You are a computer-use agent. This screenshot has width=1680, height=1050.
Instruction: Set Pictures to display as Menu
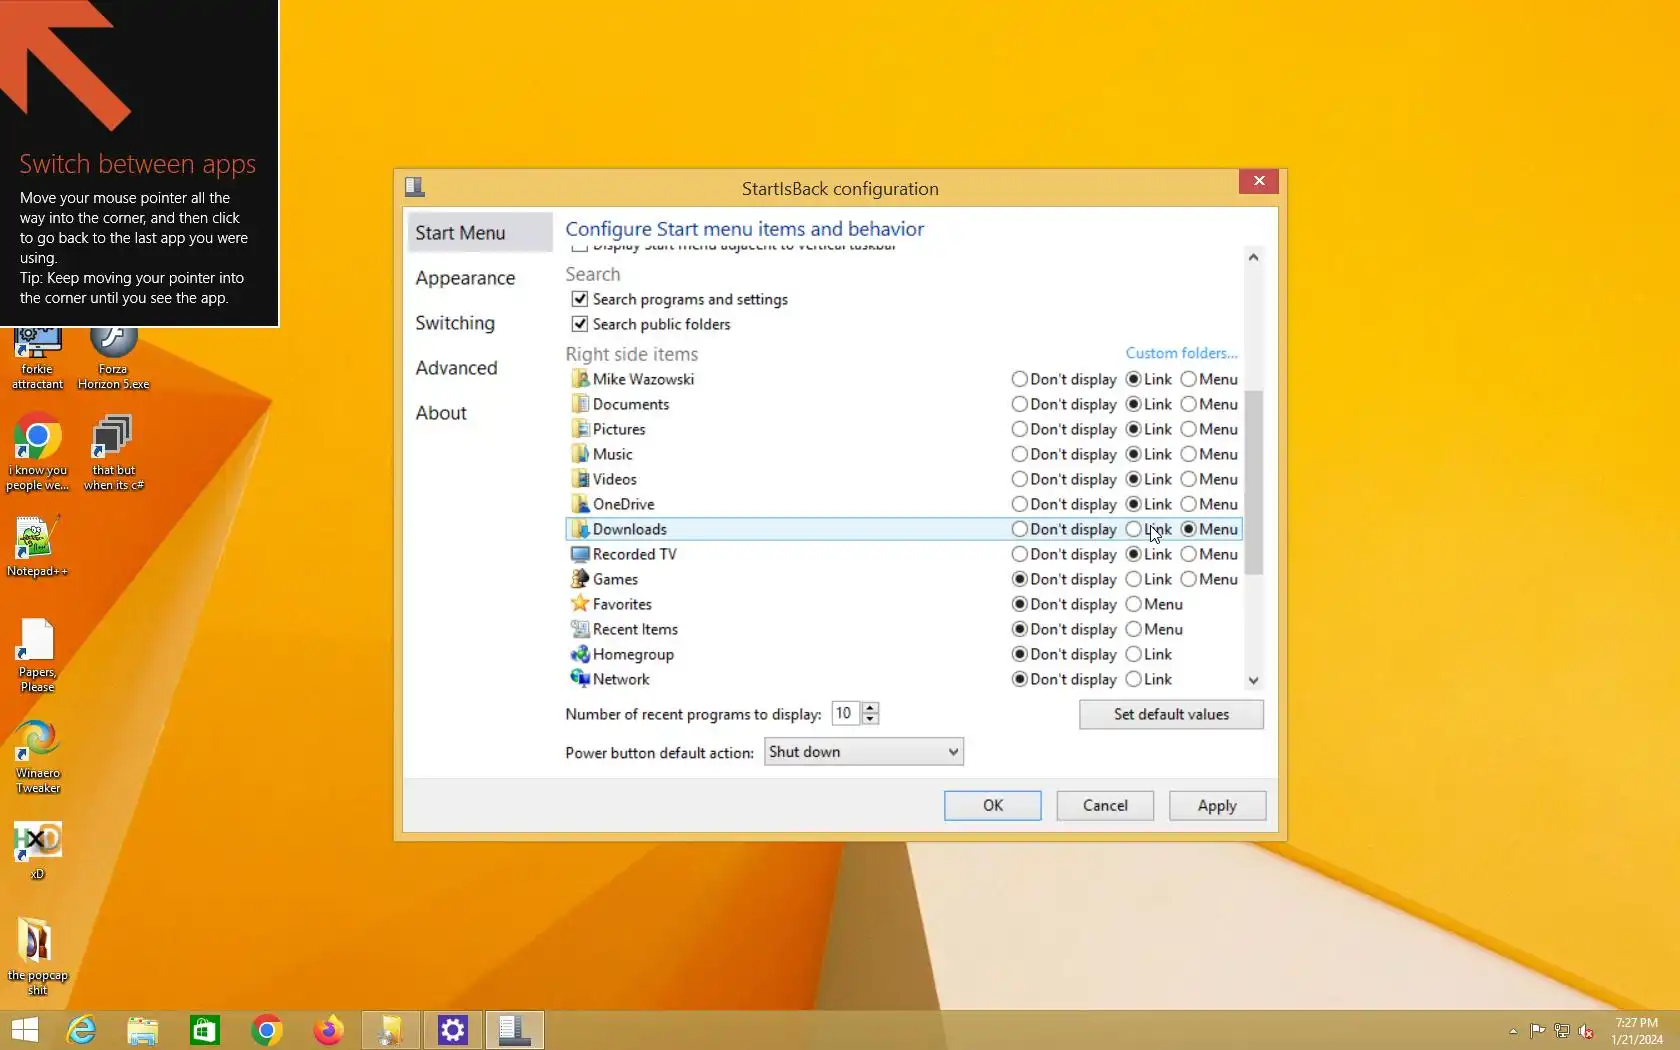point(1188,429)
